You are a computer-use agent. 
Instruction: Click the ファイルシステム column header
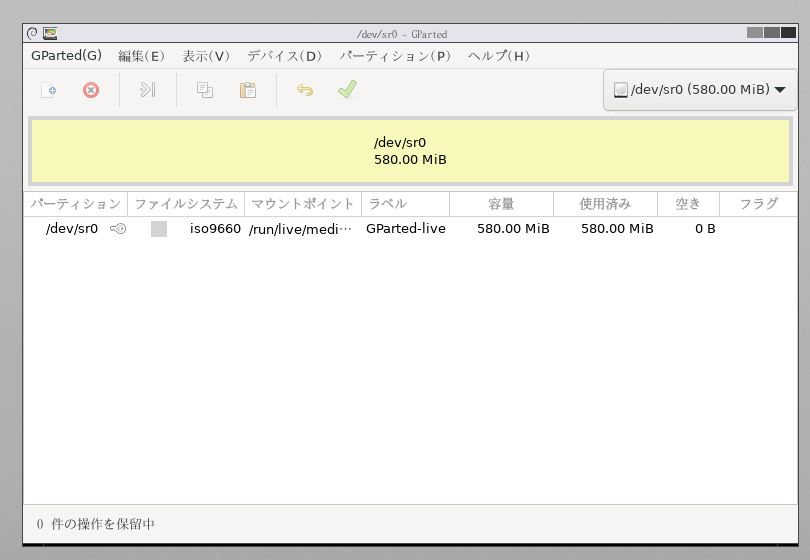(x=186, y=204)
